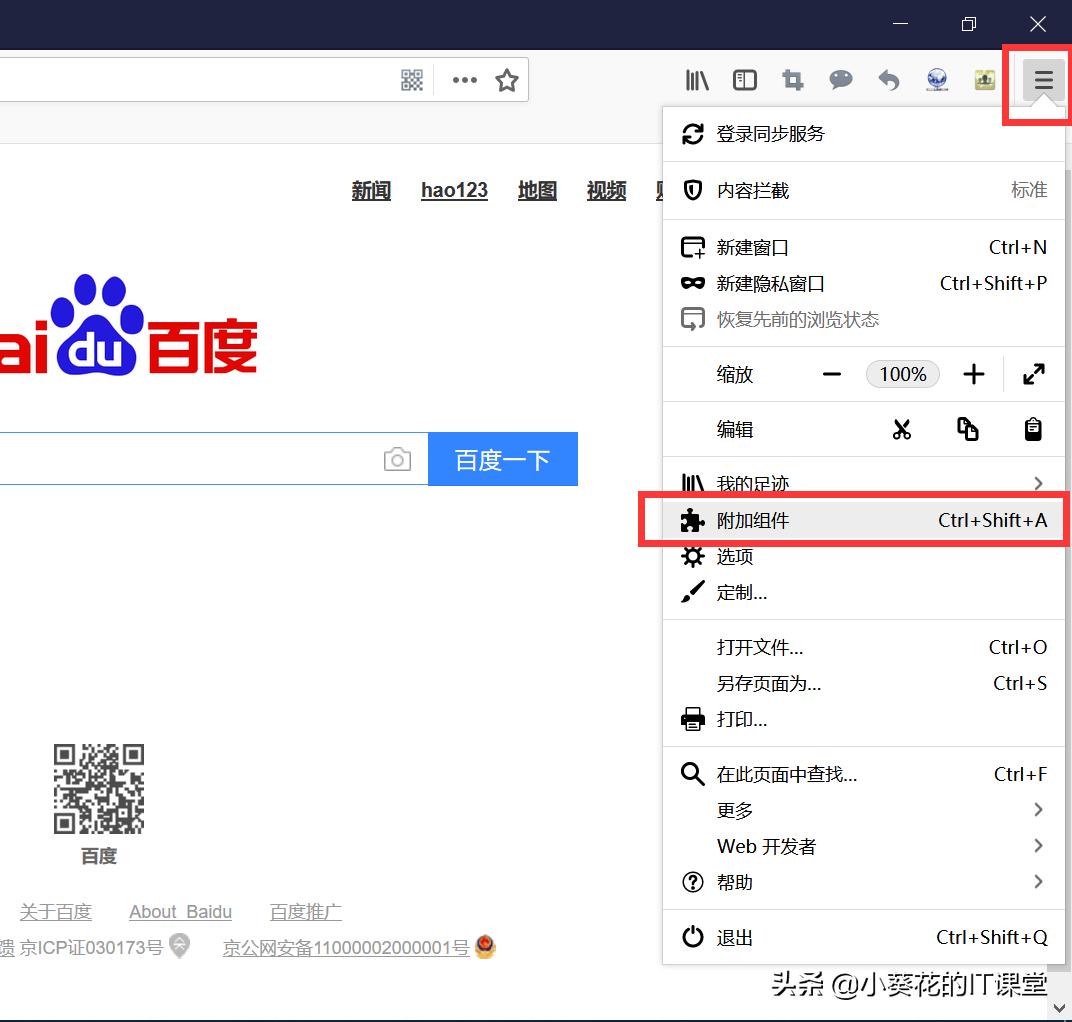The width and height of the screenshot is (1072, 1022).
Task: Click the scissors cut icon in Edit row
Action: (x=902, y=429)
